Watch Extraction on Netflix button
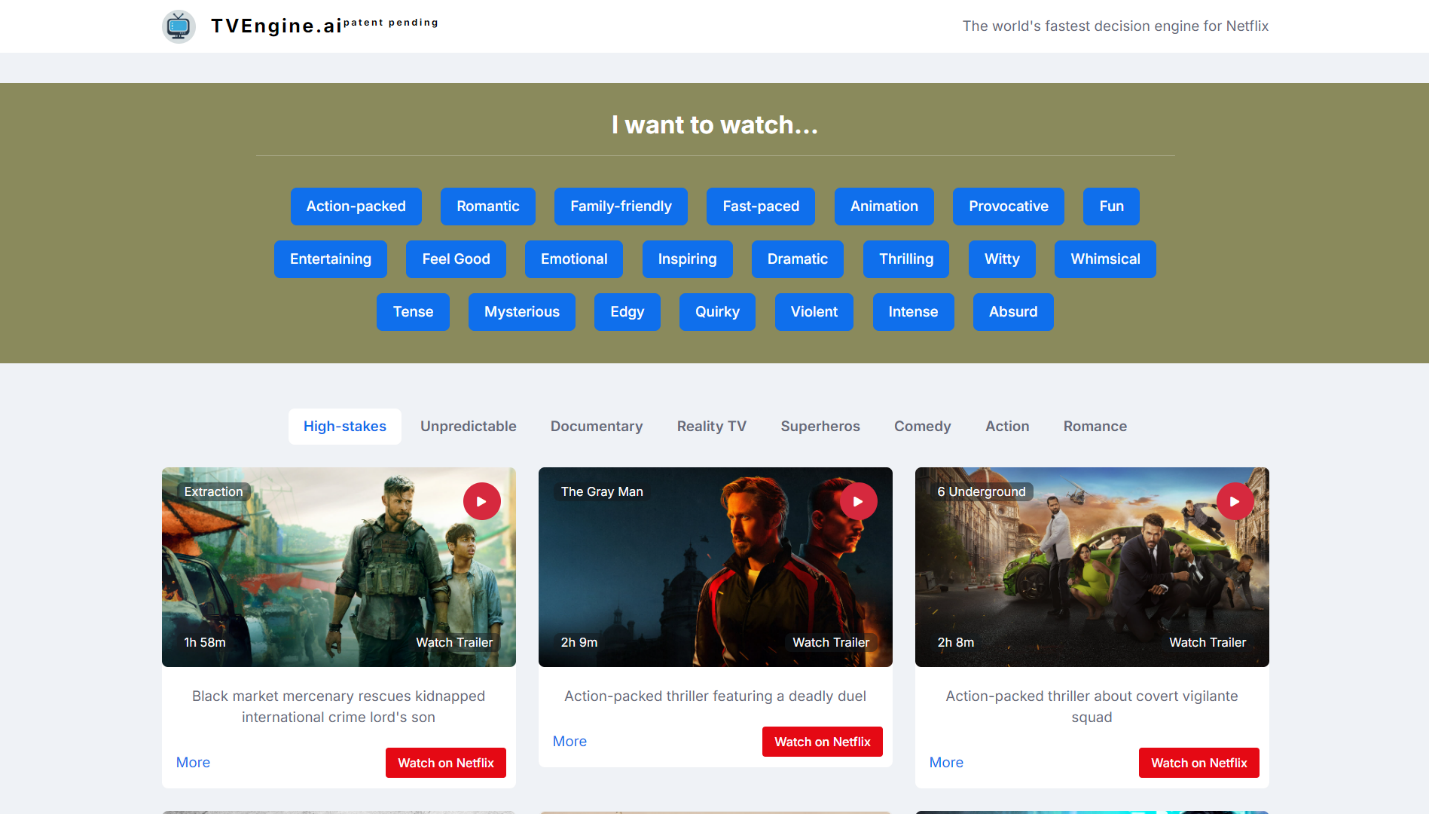 [446, 763]
